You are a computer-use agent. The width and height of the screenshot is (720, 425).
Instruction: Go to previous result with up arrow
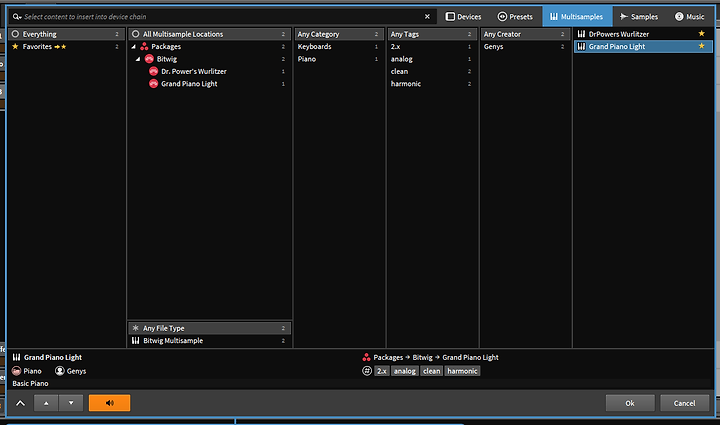(x=46, y=403)
